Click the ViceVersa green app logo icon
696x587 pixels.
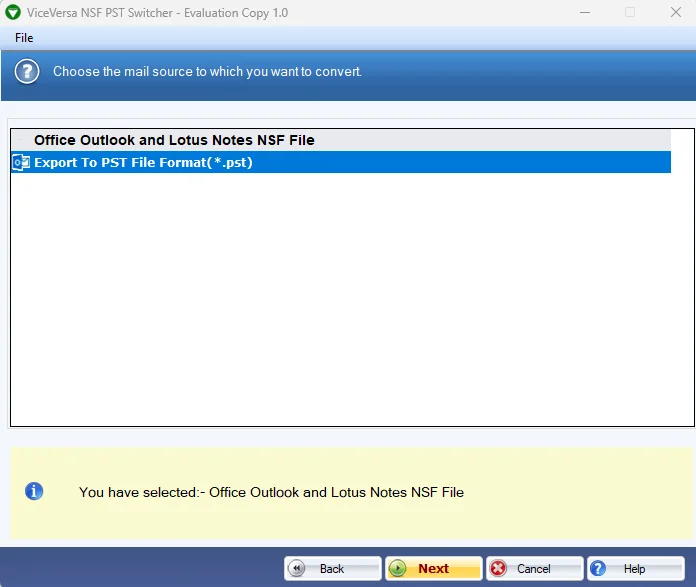point(13,12)
